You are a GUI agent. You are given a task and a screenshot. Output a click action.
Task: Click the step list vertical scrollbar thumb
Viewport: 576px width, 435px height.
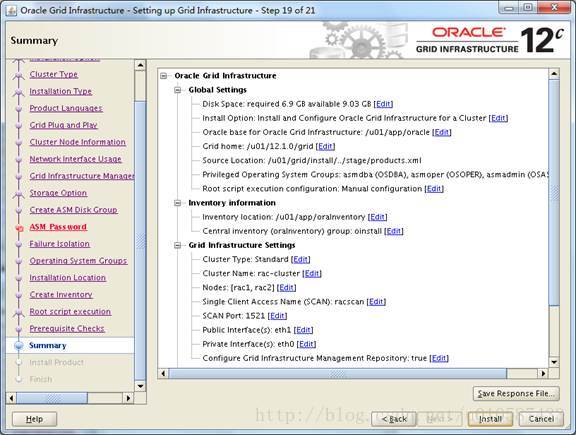coord(140,241)
